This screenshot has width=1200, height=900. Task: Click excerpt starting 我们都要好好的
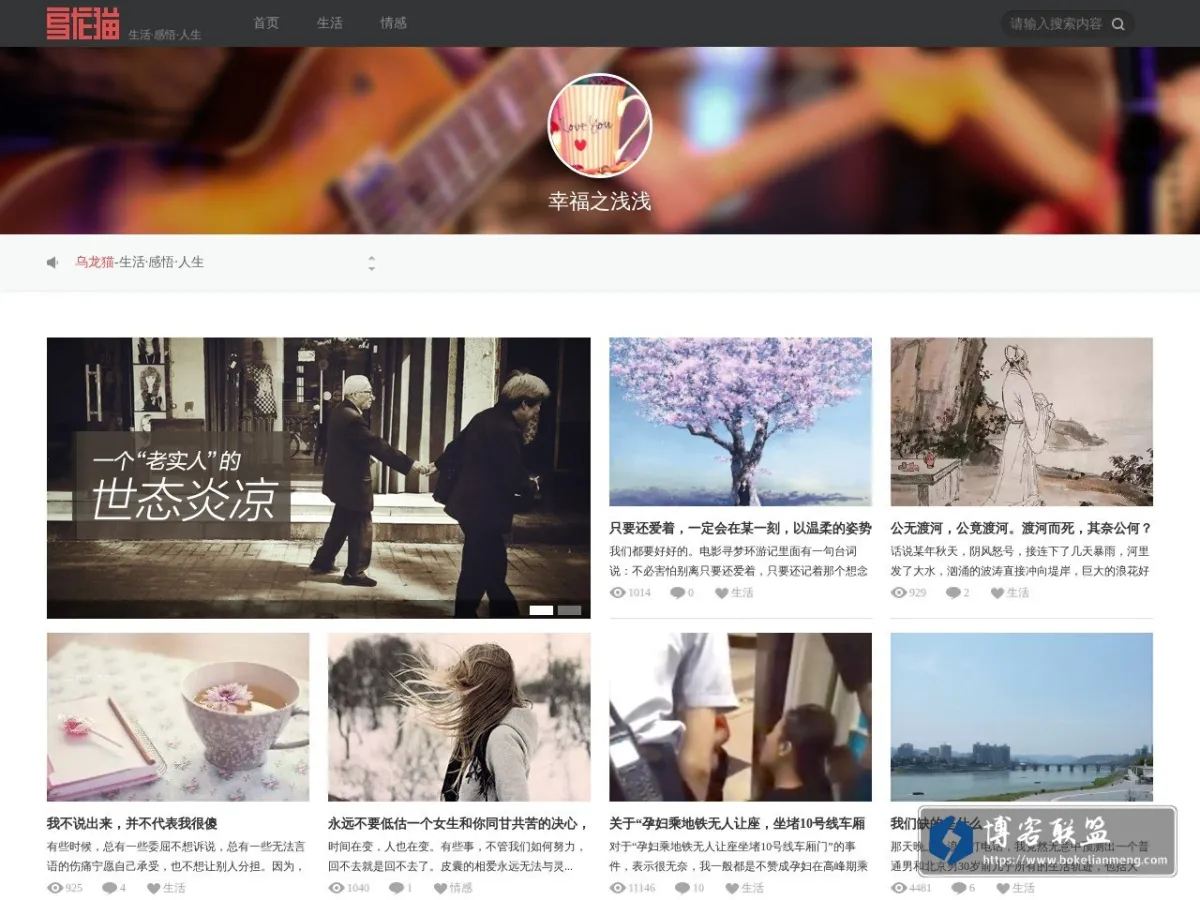click(x=740, y=561)
